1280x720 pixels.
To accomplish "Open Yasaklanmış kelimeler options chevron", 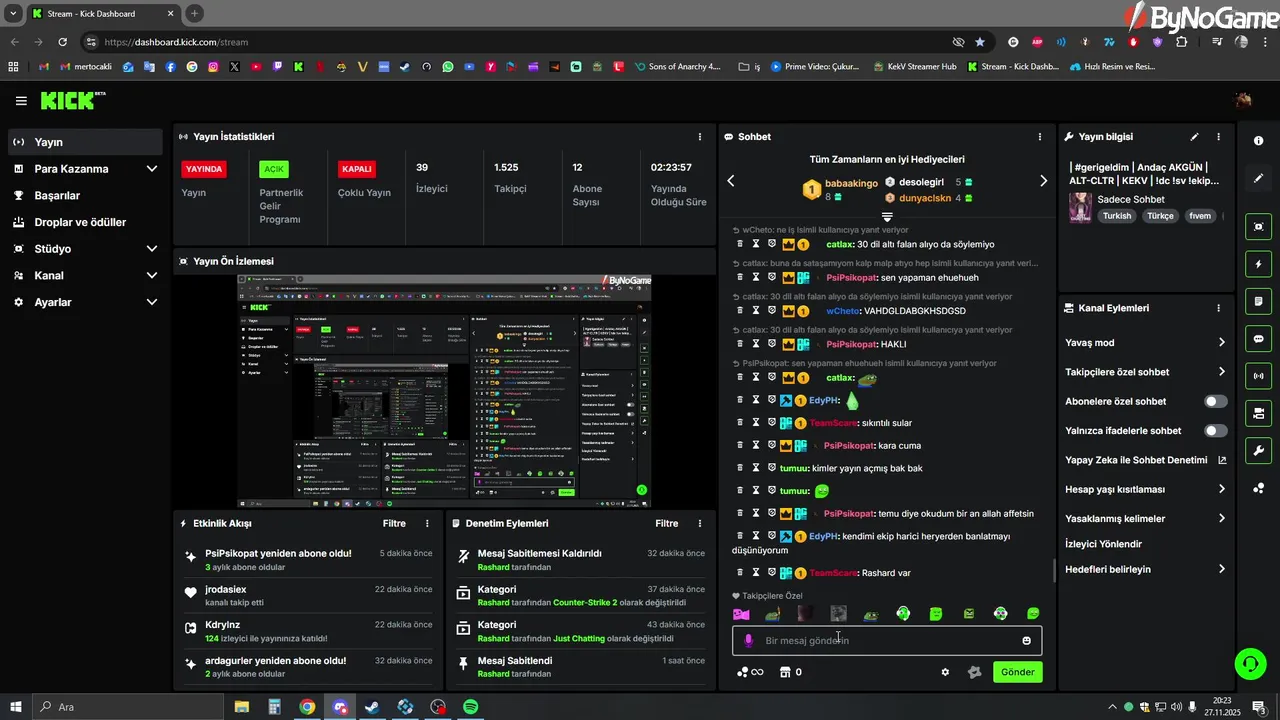I will [x=1221, y=519].
